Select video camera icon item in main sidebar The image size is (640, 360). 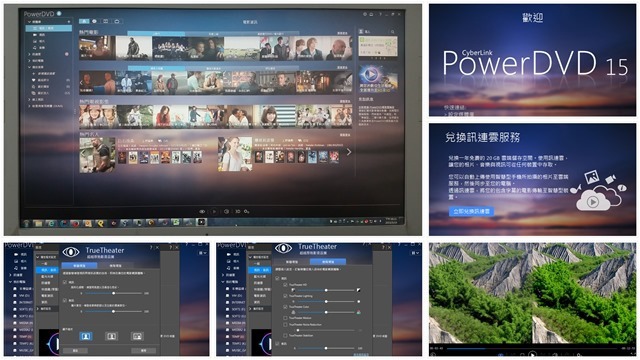click(x=35, y=35)
